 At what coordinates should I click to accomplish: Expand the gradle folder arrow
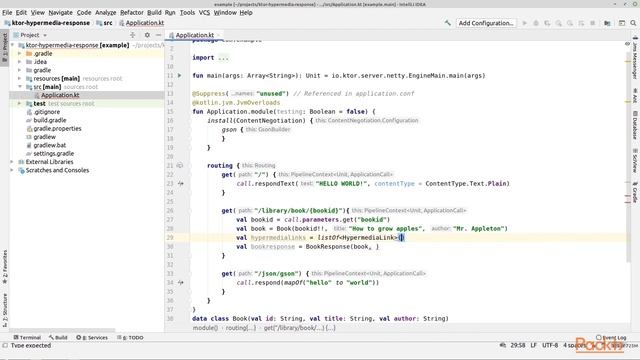click(x=19, y=70)
